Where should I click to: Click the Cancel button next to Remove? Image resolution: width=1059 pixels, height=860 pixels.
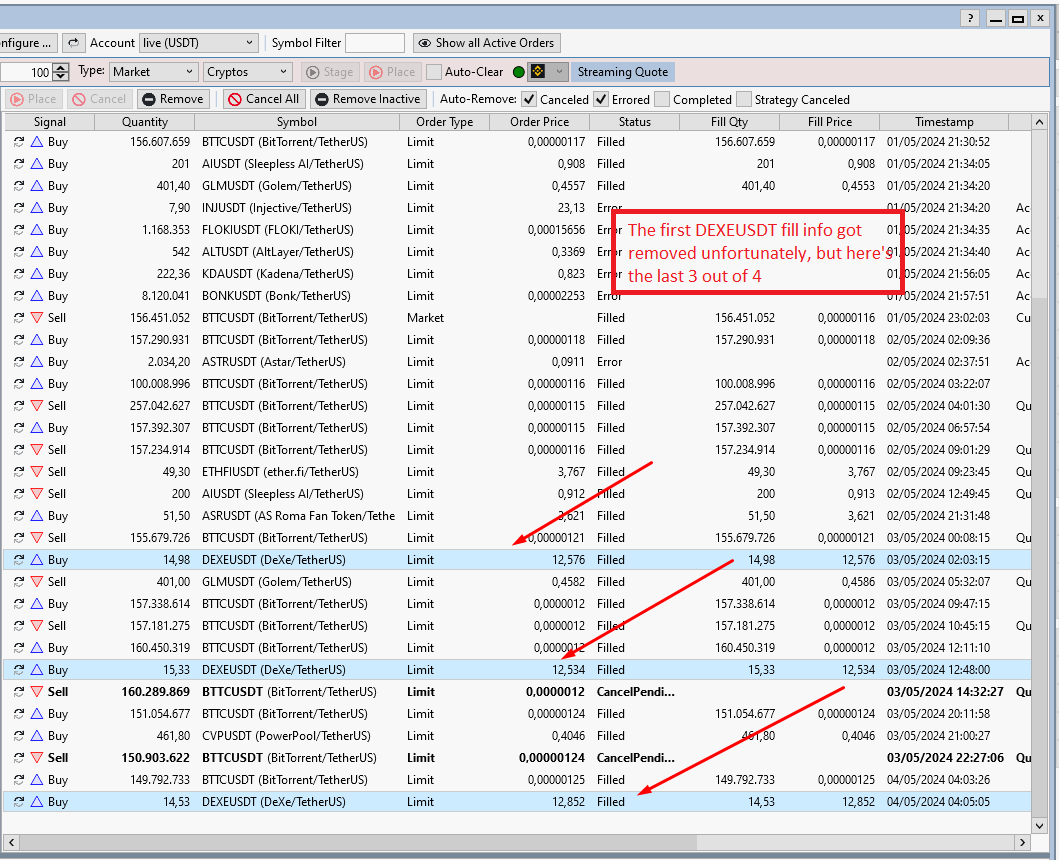click(100, 99)
